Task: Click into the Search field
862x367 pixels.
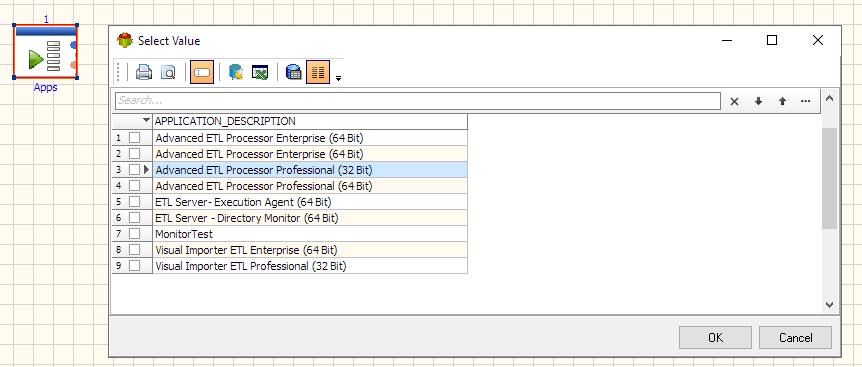Action: (x=417, y=101)
